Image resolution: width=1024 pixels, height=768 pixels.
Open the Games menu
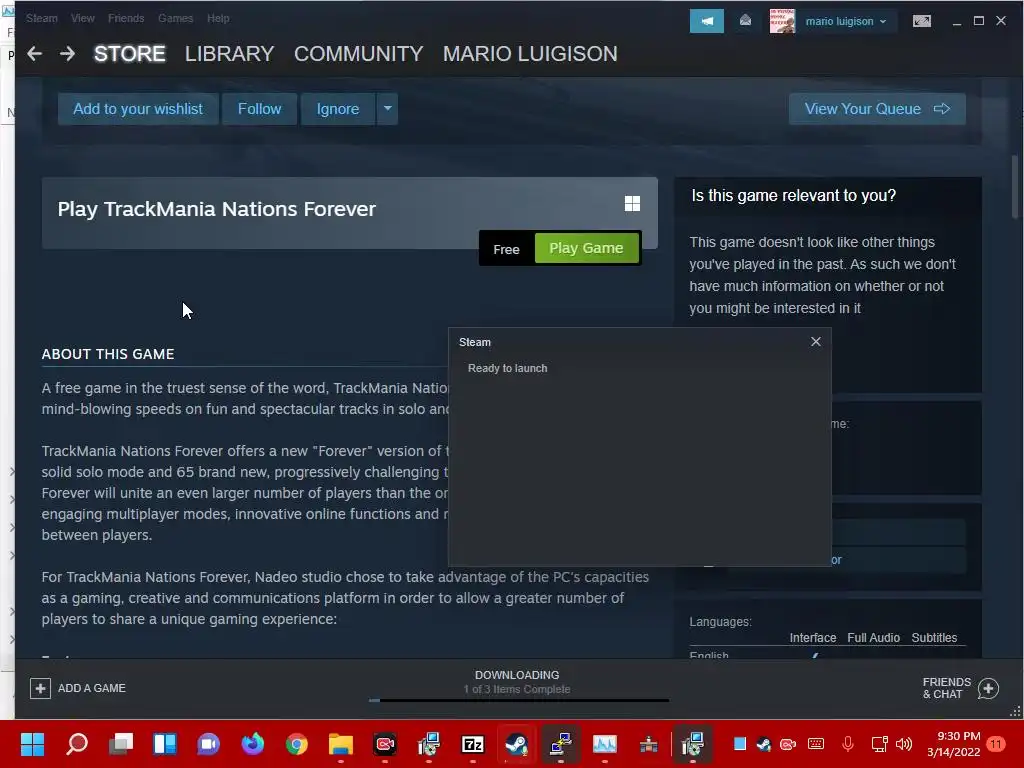(x=176, y=18)
